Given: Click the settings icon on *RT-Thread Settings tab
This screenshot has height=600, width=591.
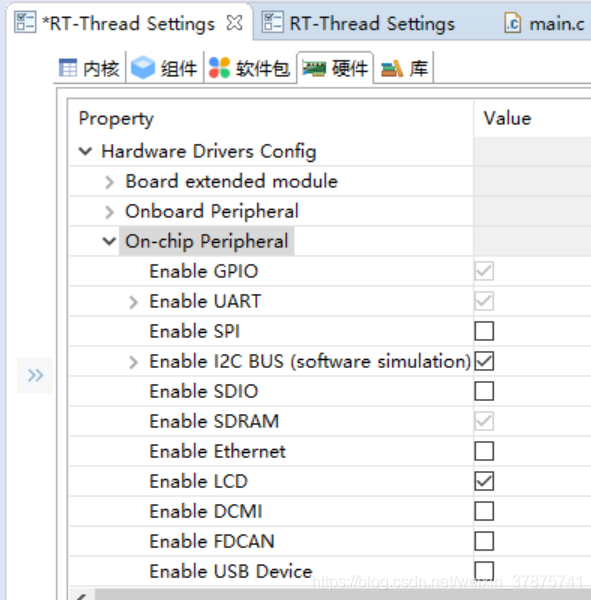Looking at the screenshot, I should click(25, 22).
